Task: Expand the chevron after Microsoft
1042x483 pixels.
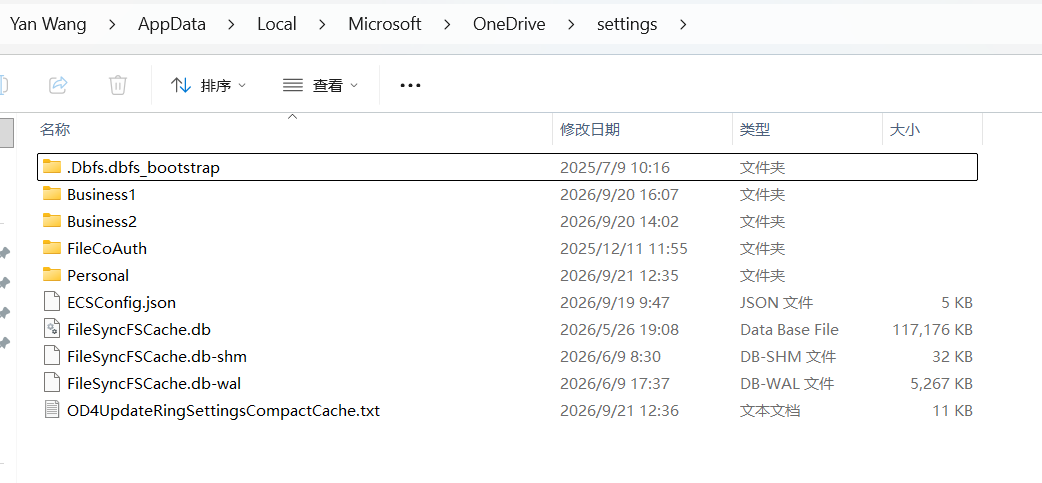Action: (447, 25)
